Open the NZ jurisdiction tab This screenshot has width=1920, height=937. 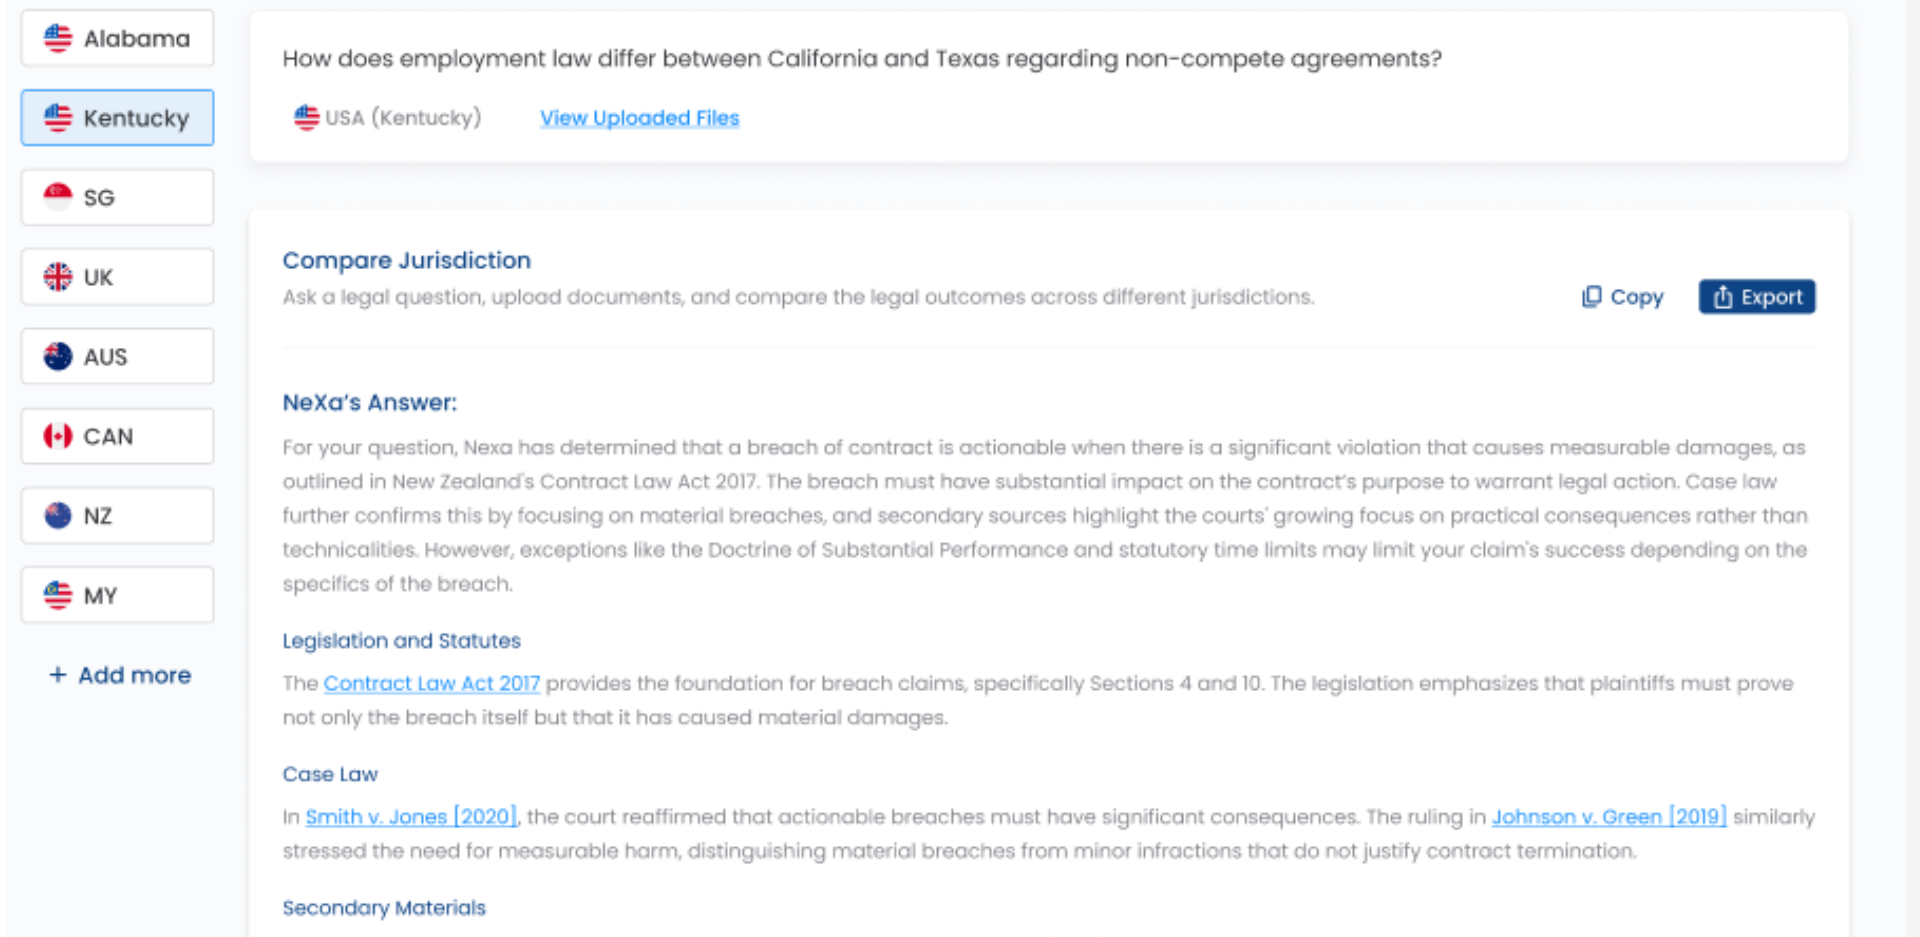pyautogui.click(x=117, y=515)
